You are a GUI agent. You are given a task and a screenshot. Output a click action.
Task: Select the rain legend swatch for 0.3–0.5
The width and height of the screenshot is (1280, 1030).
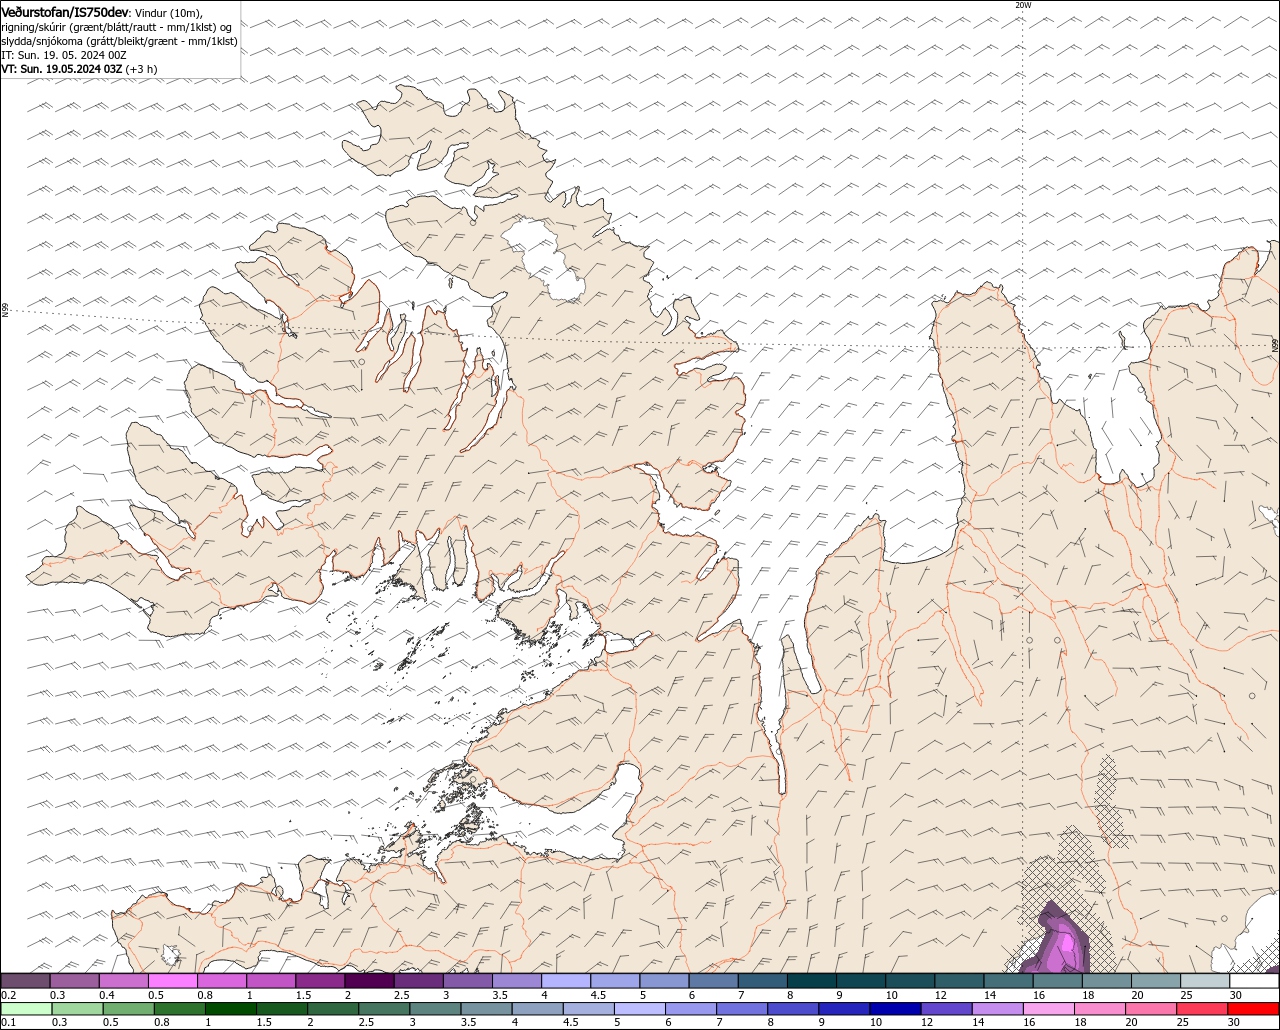point(77,1008)
